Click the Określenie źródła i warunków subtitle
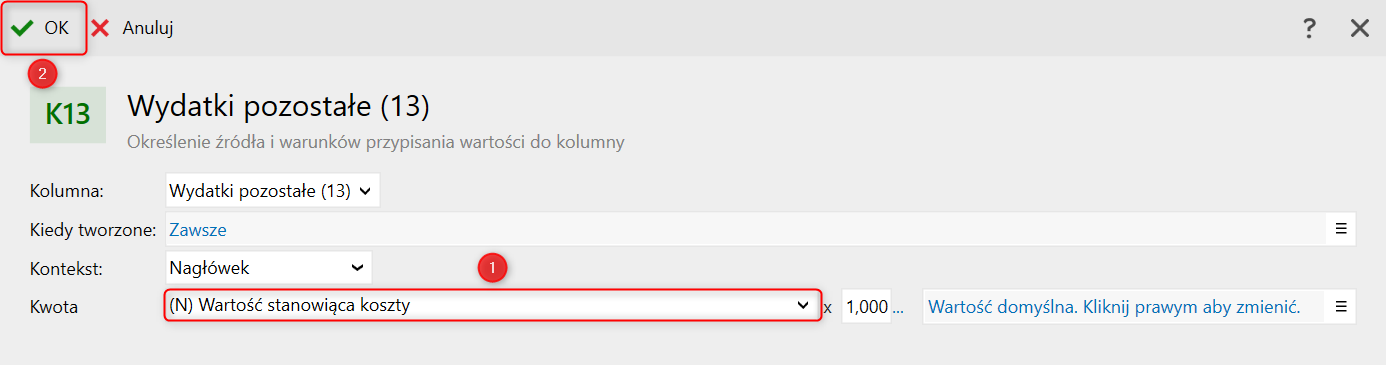 [376, 142]
